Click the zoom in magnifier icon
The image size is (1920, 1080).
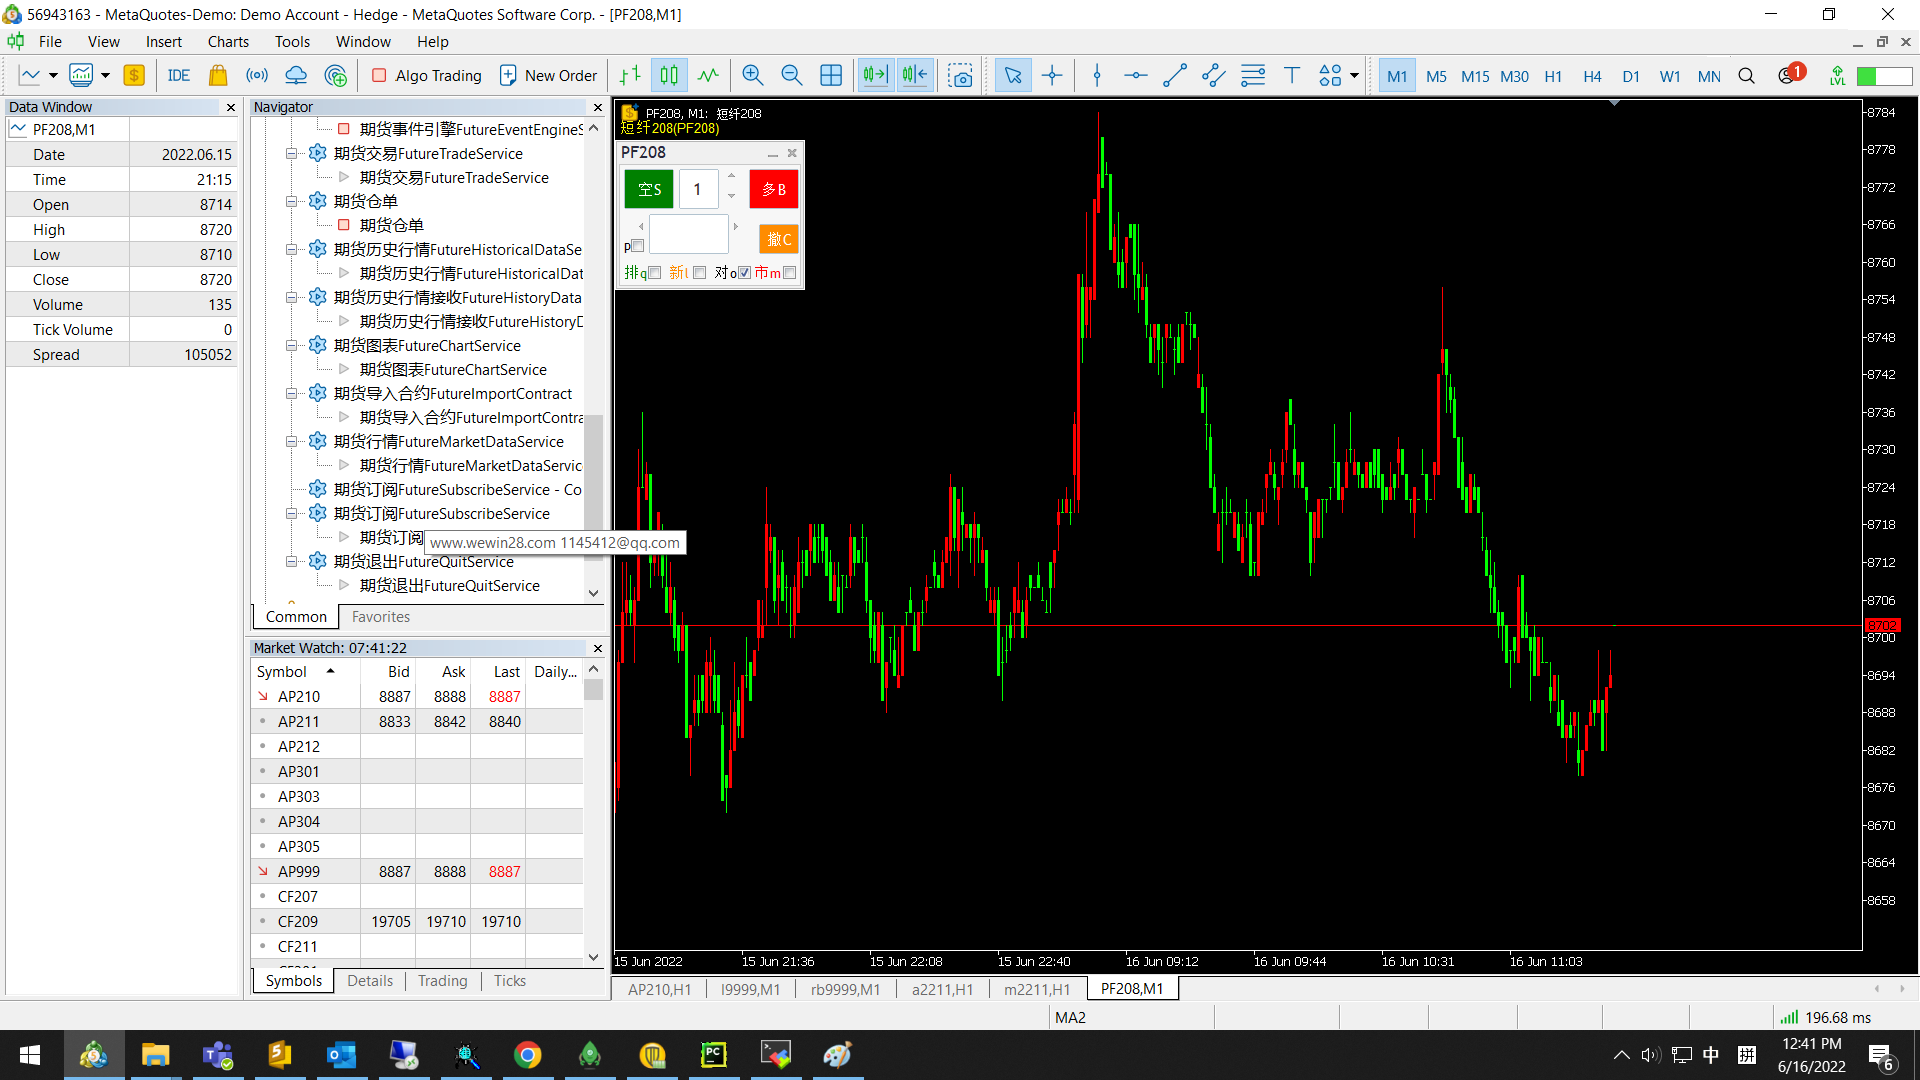pyautogui.click(x=753, y=76)
